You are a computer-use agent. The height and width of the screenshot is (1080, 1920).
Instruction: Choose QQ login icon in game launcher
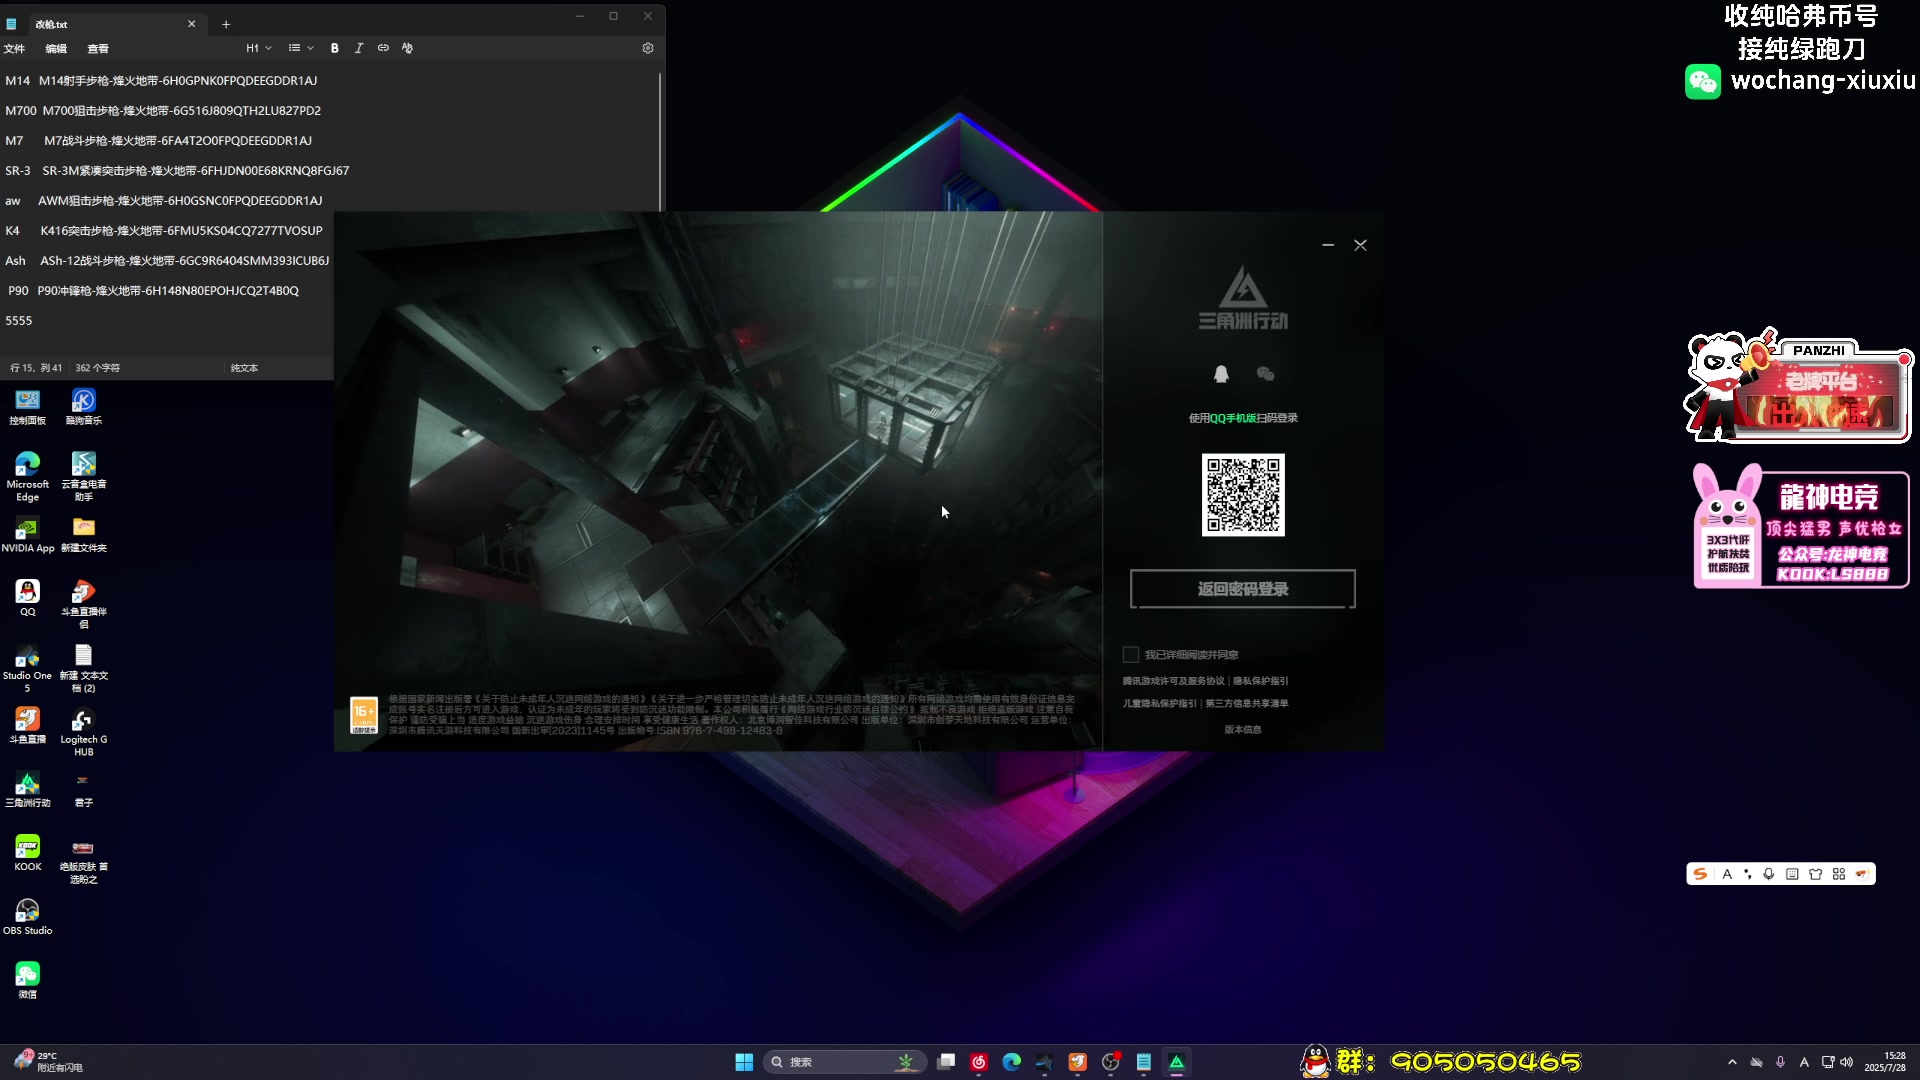1221,374
